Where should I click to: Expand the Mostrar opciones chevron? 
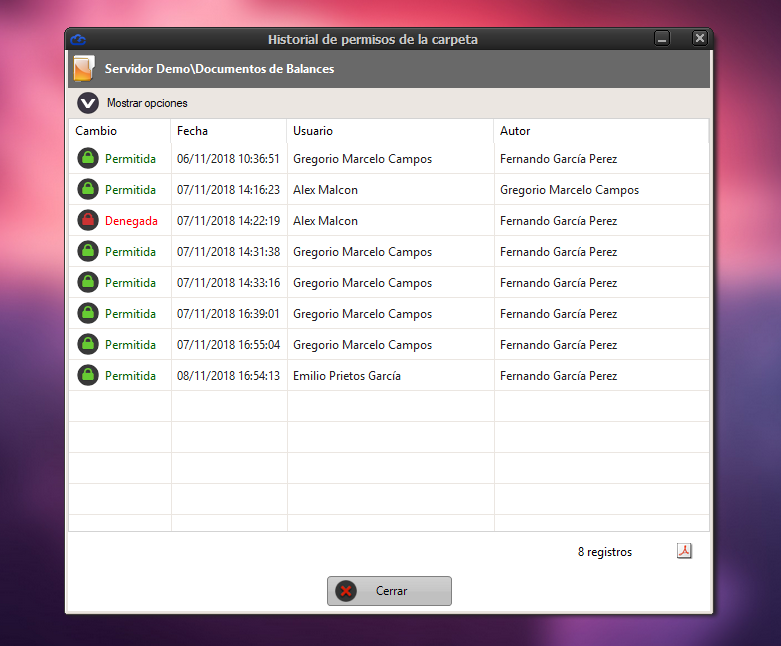88,103
